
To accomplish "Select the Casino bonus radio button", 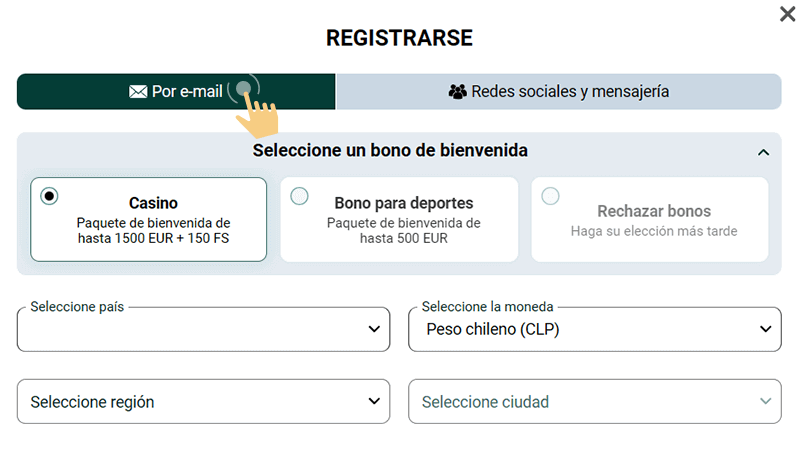I will point(49,196).
